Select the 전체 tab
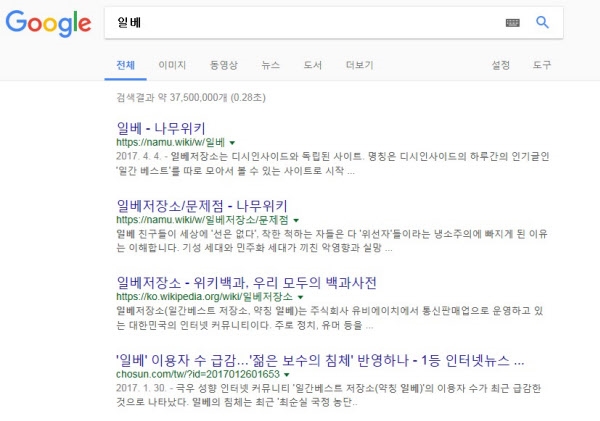The height and width of the screenshot is (421, 600). tap(126, 65)
